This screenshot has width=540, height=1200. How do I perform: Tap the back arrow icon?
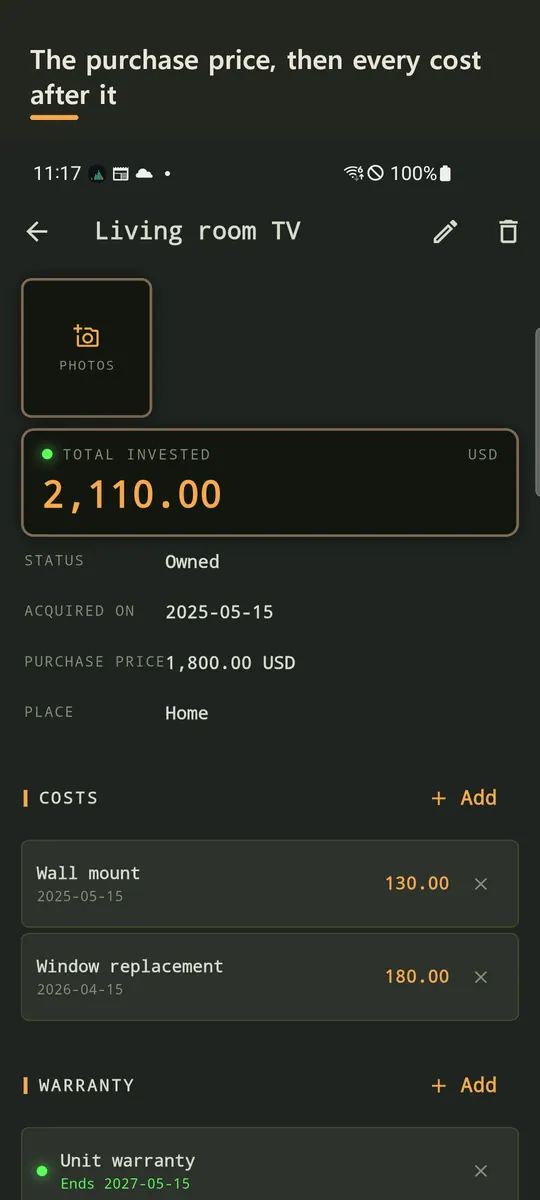tap(37, 232)
